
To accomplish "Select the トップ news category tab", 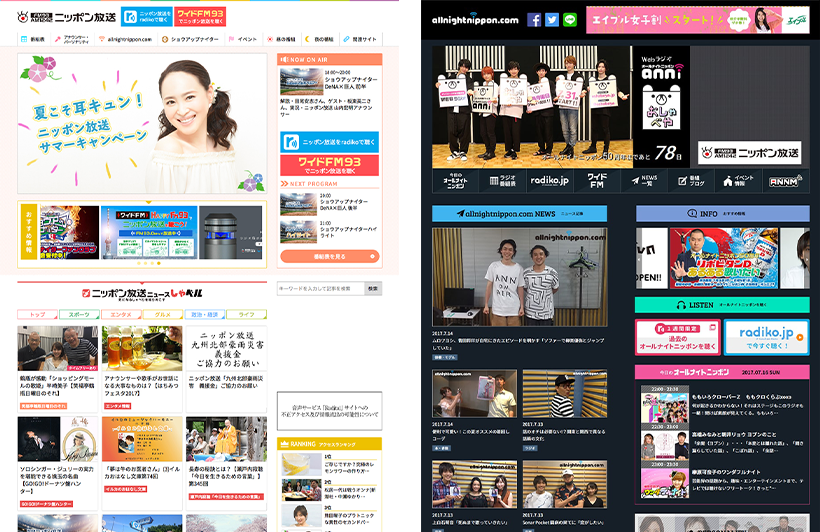I will (38, 314).
